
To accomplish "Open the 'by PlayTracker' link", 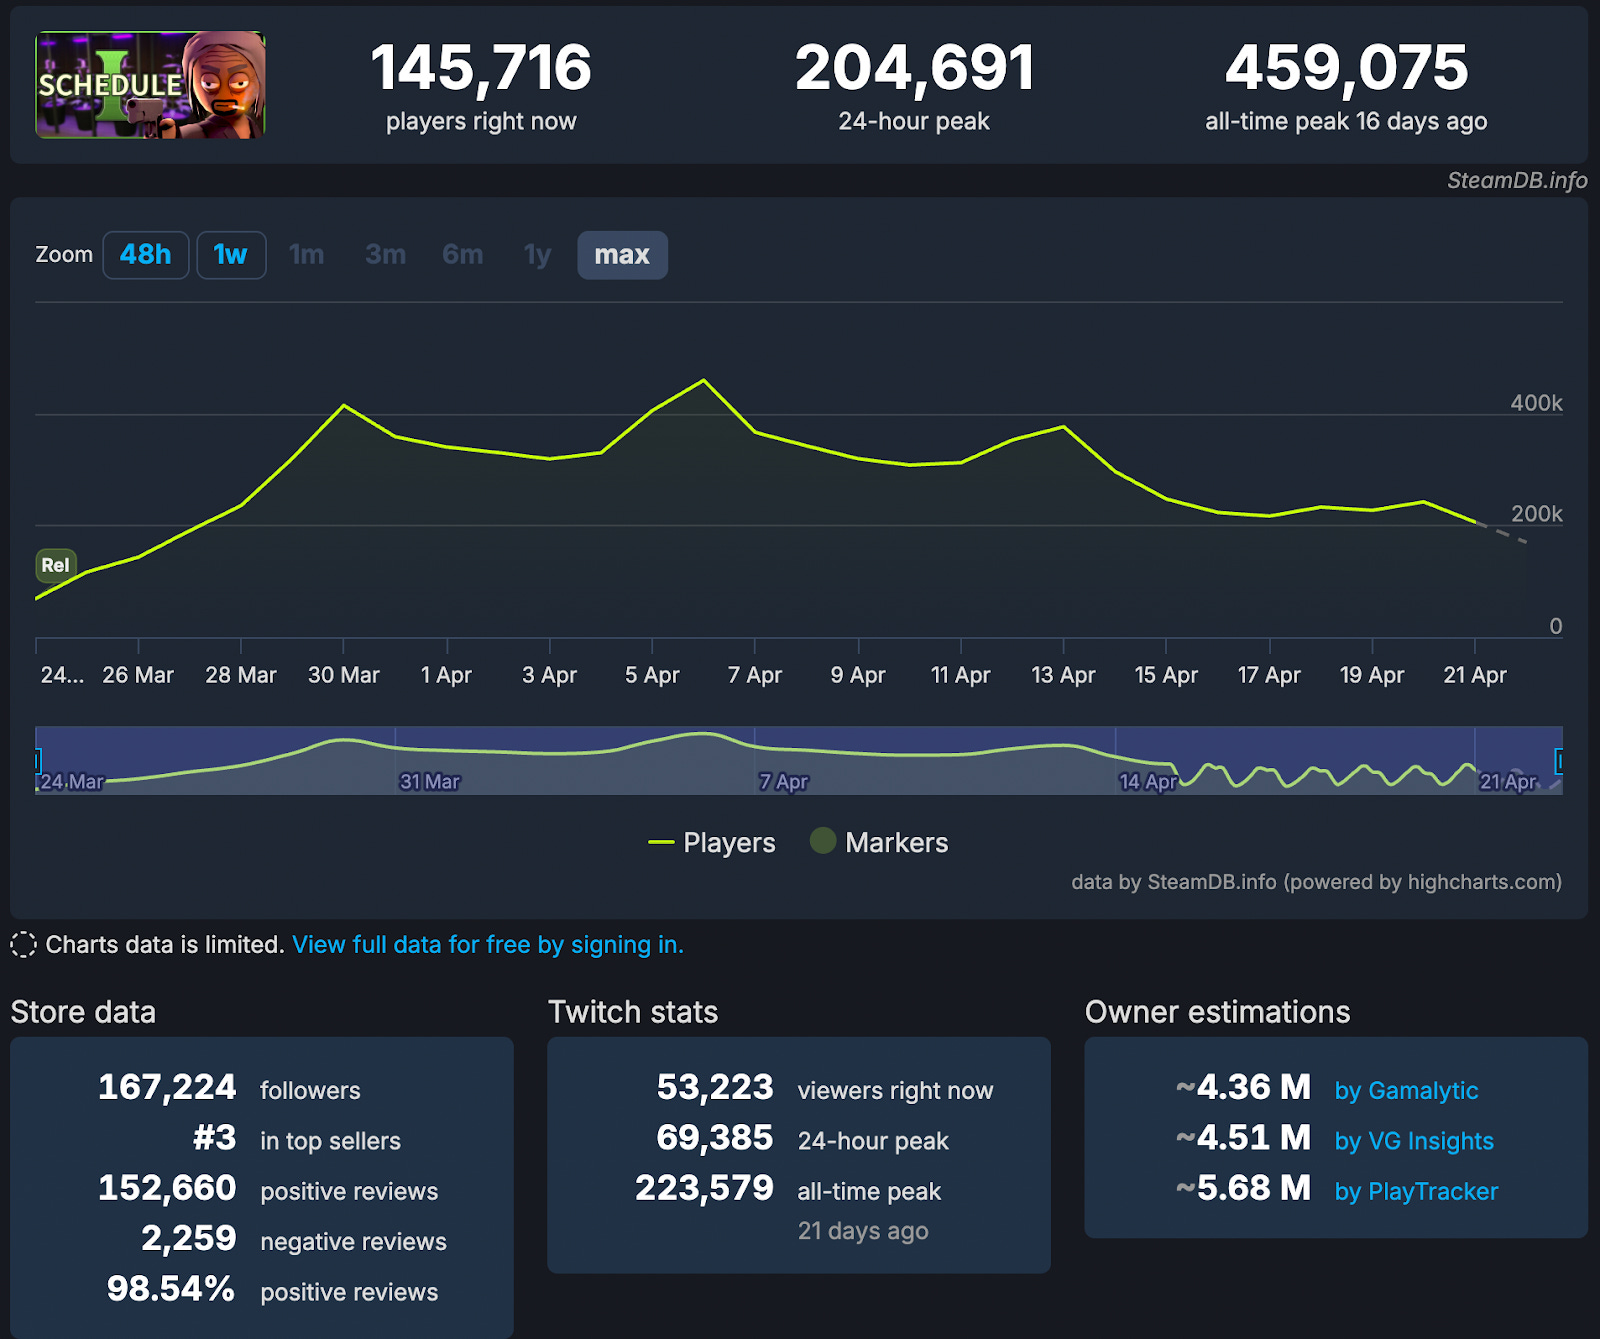I will point(1416,1192).
